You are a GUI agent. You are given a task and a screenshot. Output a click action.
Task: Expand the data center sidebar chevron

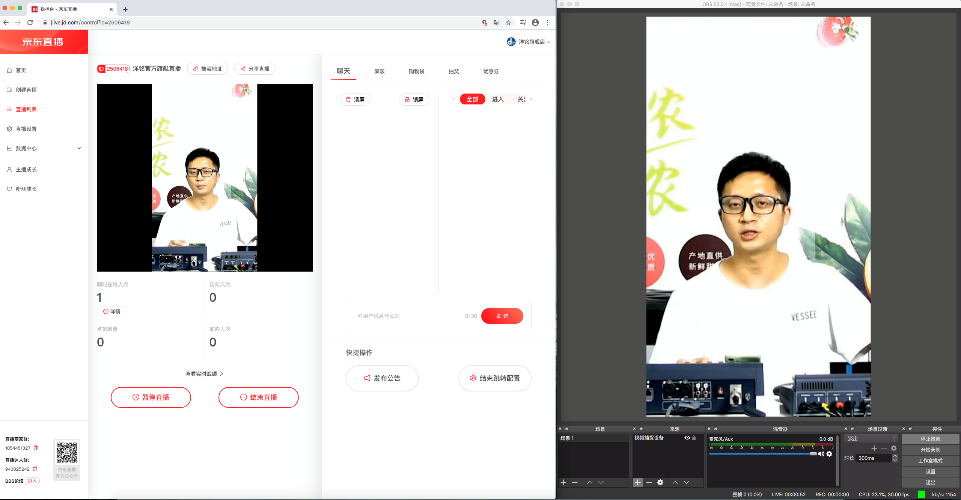tap(79, 148)
